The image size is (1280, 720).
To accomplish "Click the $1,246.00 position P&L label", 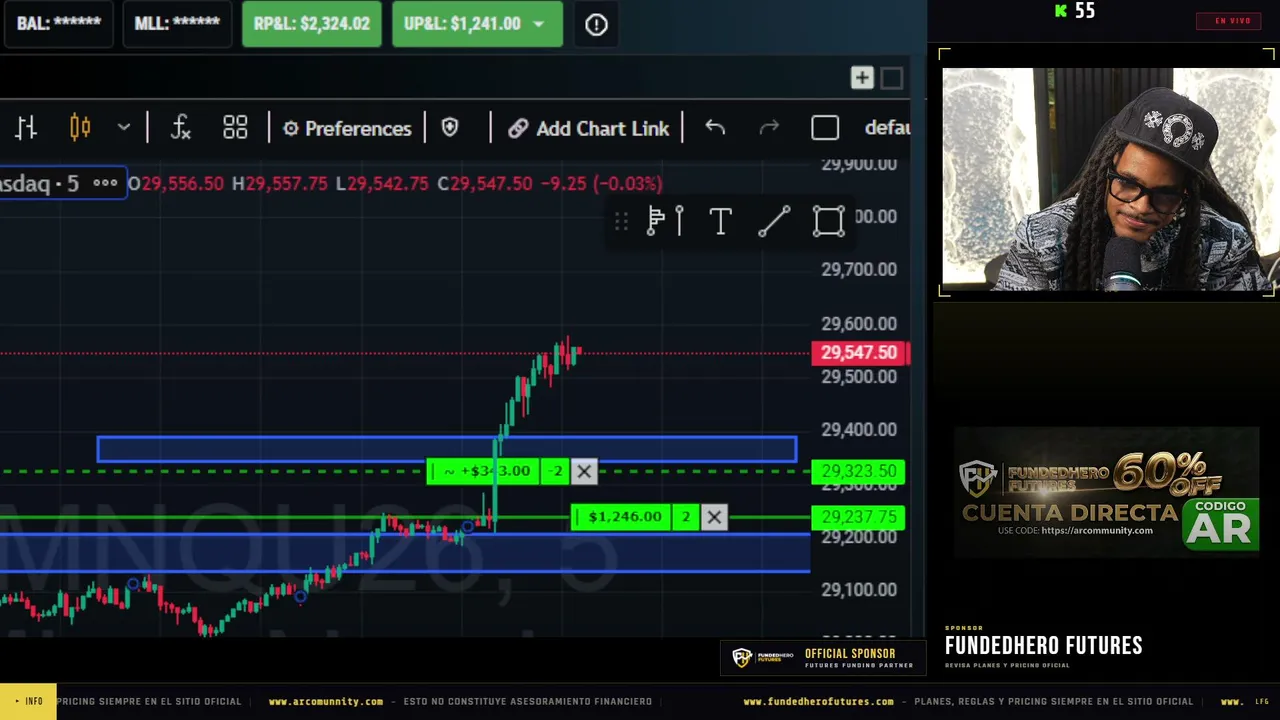I will coord(624,517).
